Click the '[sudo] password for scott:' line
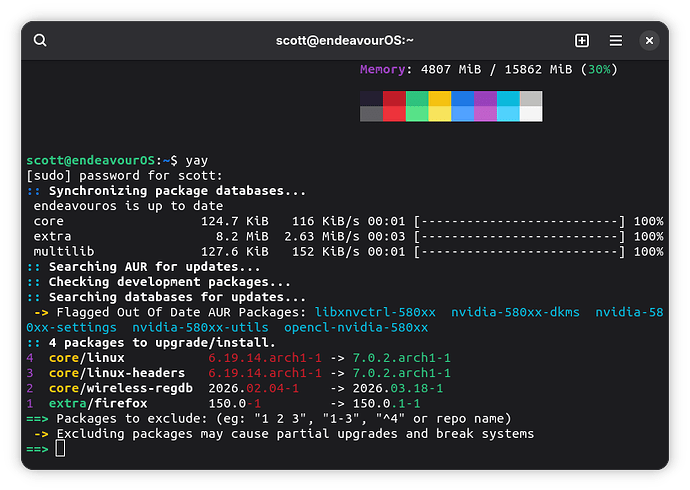This screenshot has width=690, height=490. (x=125, y=176)
